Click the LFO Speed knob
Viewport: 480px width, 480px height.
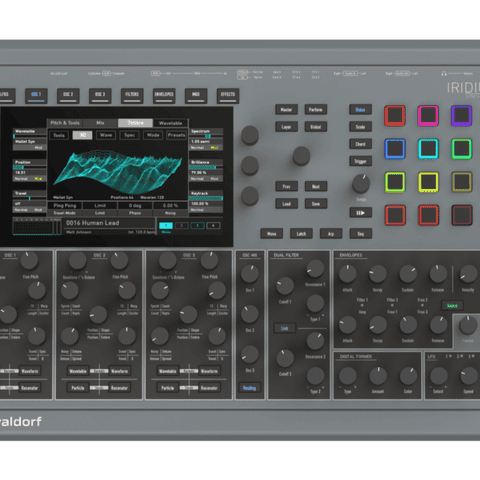tap(469, 376)
